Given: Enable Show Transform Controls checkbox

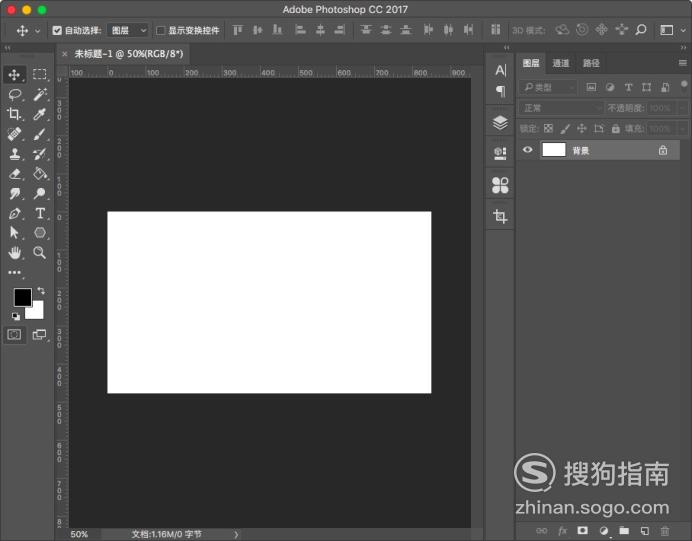Looking at the screenshot, I should tap(161, 30).
